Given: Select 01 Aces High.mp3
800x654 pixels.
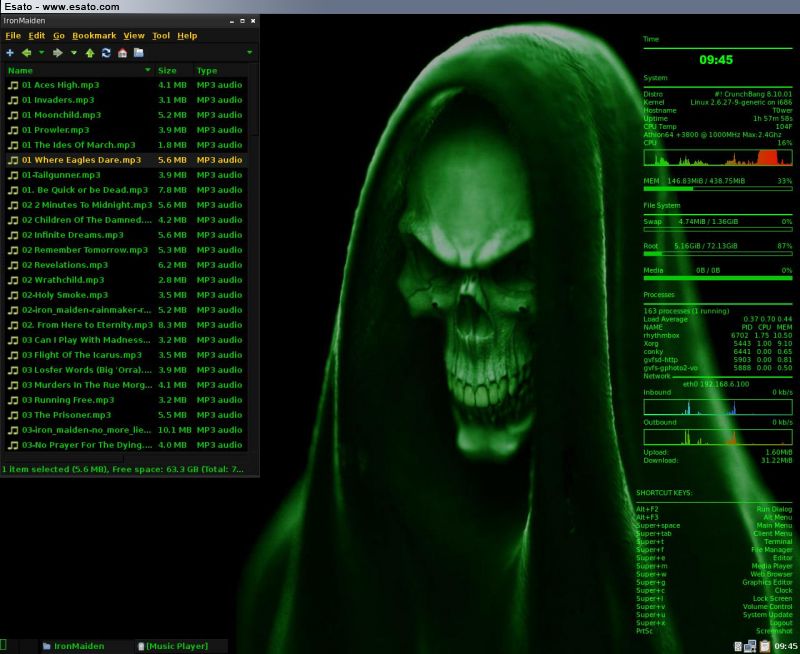Looking at the screenshot, I should (127, 85).
